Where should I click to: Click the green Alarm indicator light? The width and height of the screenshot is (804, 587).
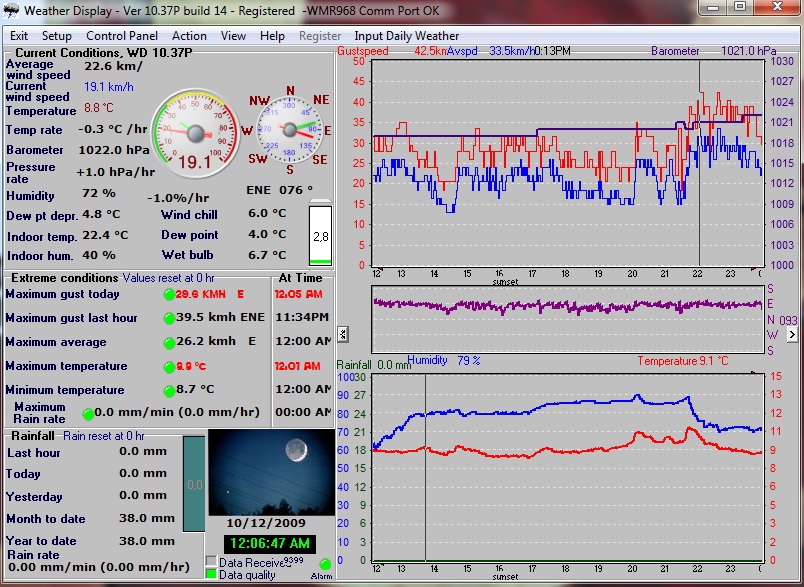324,565
